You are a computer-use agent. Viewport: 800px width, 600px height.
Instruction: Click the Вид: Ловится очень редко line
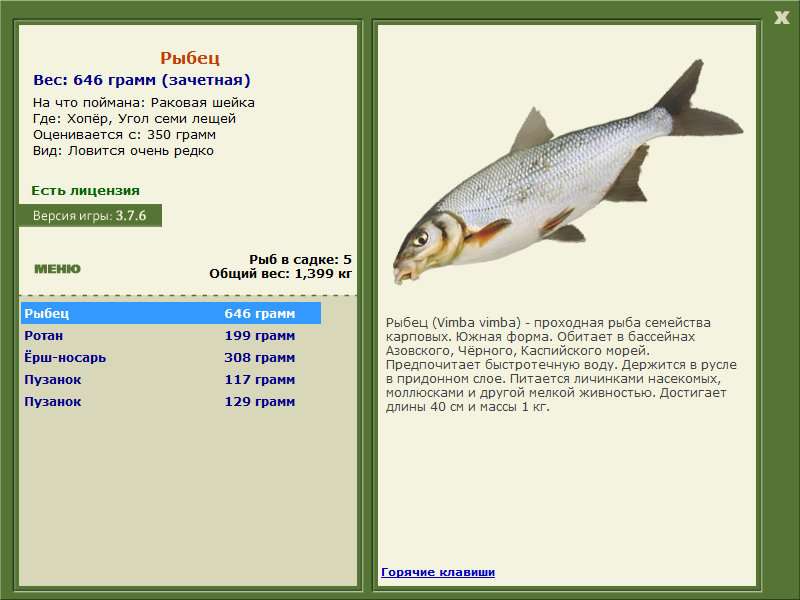(123, 151)
